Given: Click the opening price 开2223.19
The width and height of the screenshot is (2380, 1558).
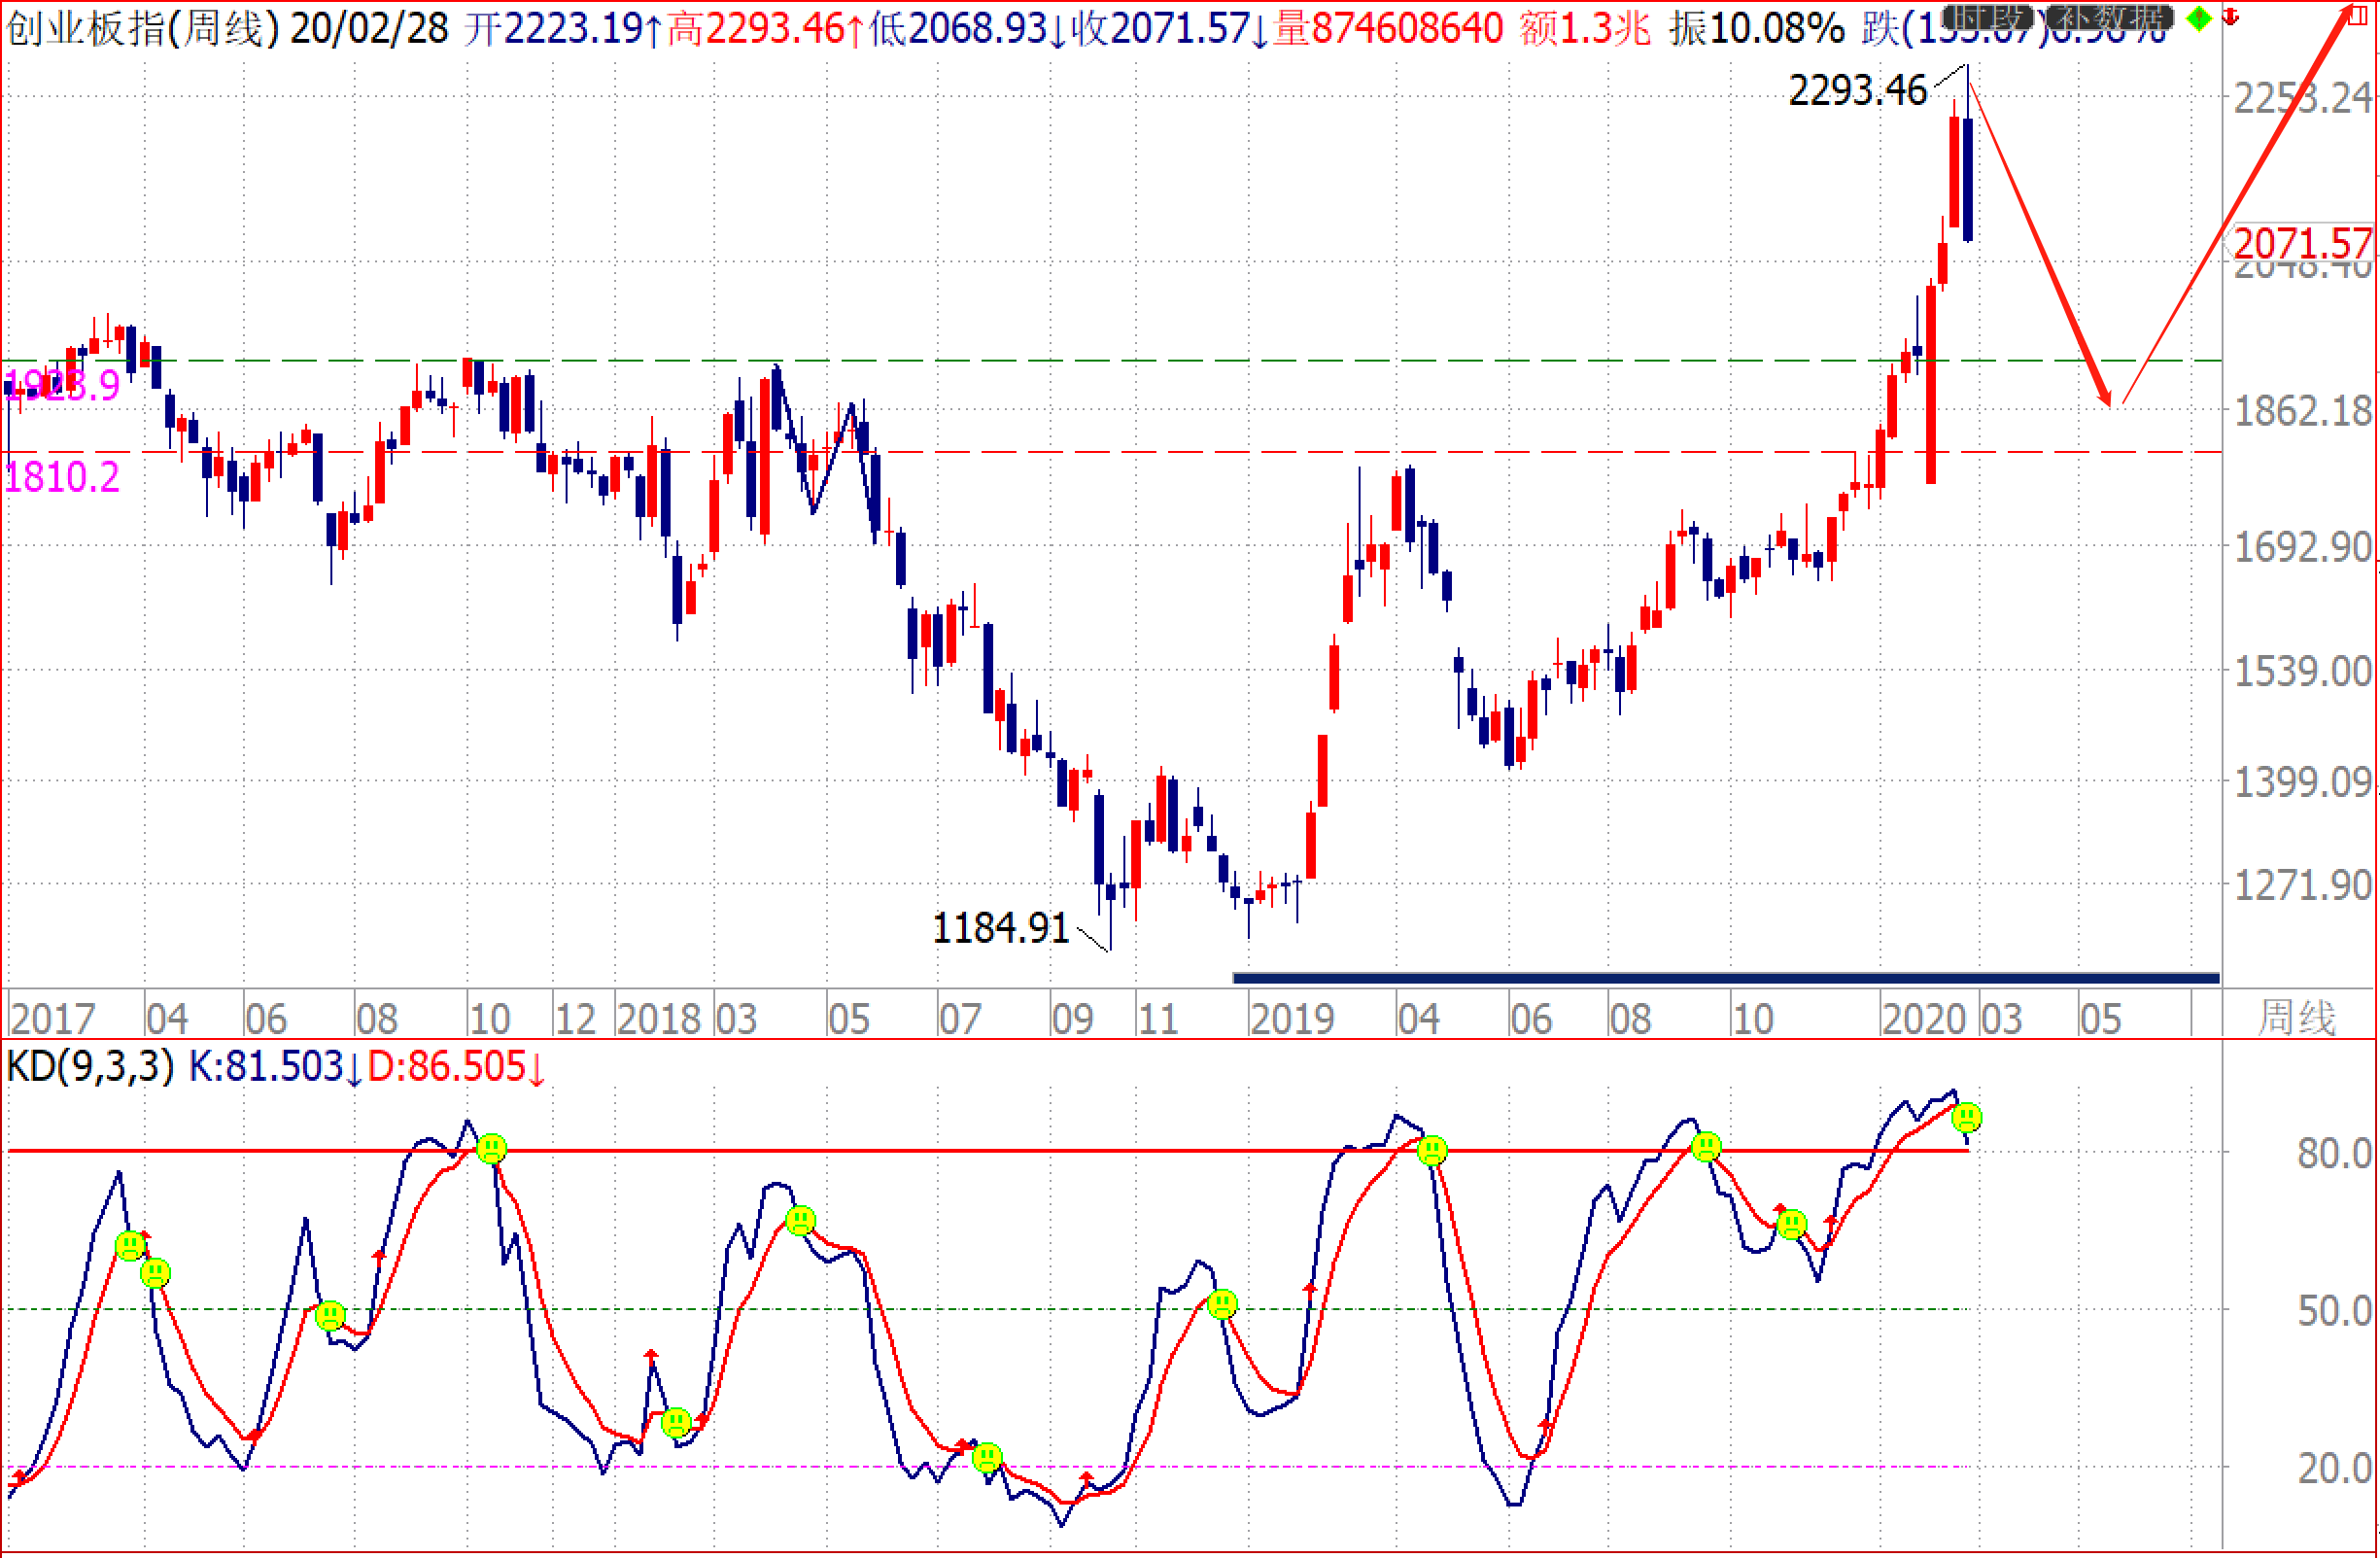Looking at the screenshot, I should tap(564, 28).
